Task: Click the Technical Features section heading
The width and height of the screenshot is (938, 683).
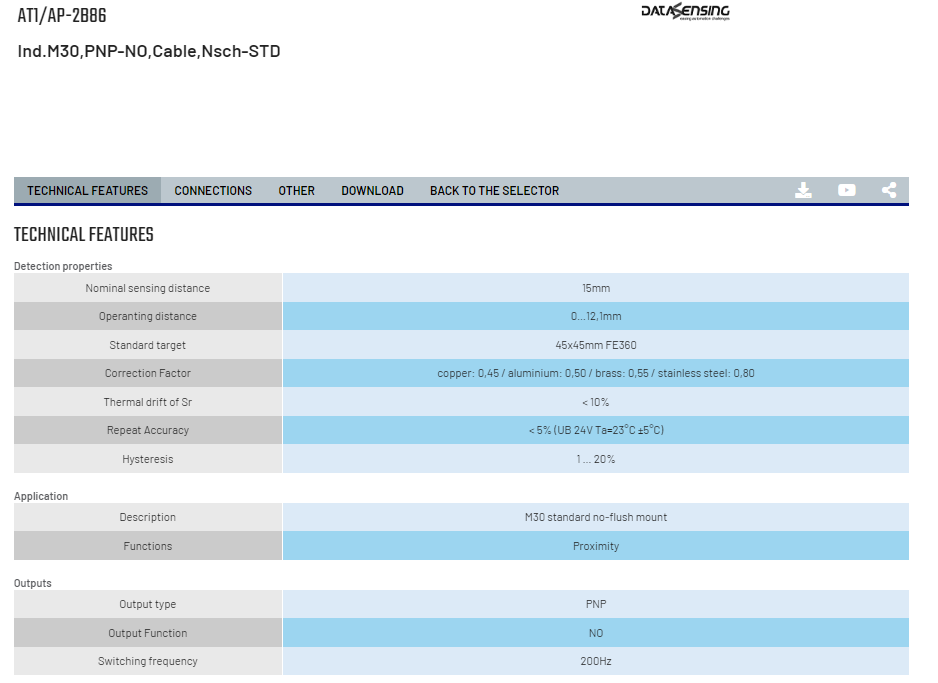Action: (84, 234)
